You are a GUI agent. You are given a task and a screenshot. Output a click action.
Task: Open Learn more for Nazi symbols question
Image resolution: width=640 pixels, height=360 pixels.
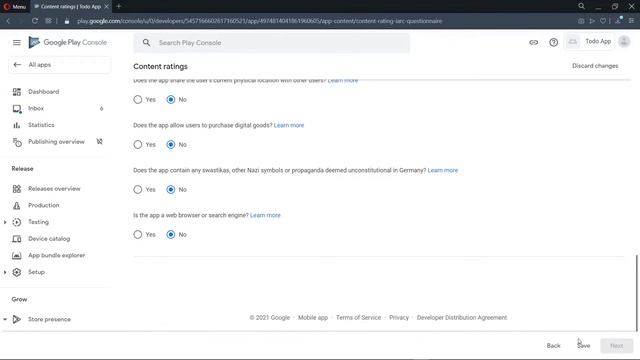pyautogui.click(x=443, y=170)
